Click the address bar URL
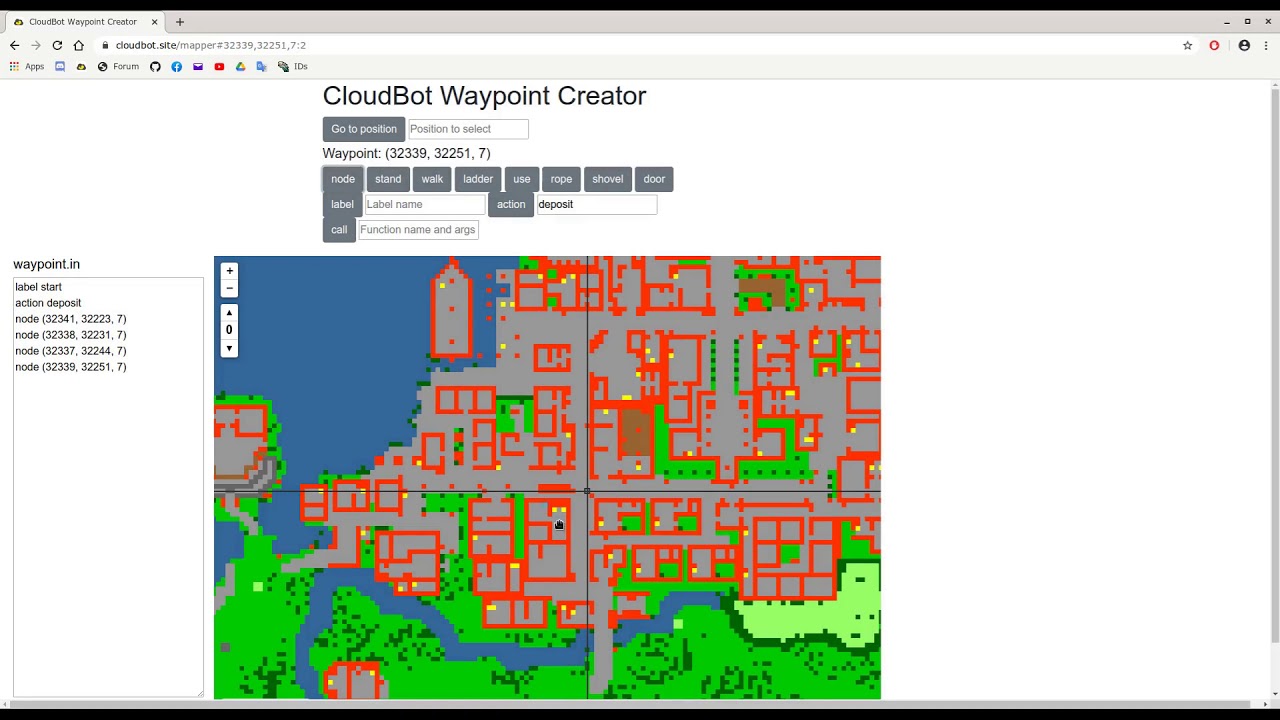Screen dimensions: 1280x720 pyautogui.click(x=210, y=45)
